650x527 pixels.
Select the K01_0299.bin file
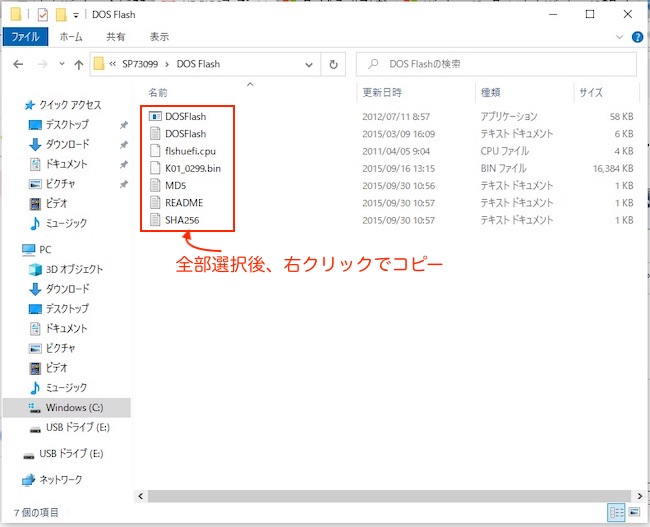193,169
